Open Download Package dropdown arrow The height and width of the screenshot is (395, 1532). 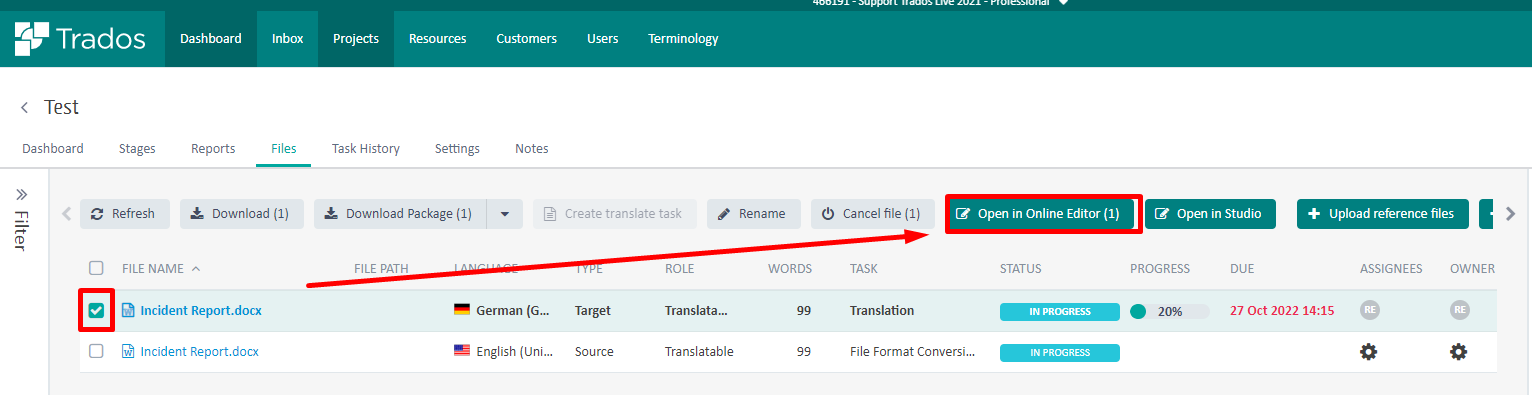(504, 213)
